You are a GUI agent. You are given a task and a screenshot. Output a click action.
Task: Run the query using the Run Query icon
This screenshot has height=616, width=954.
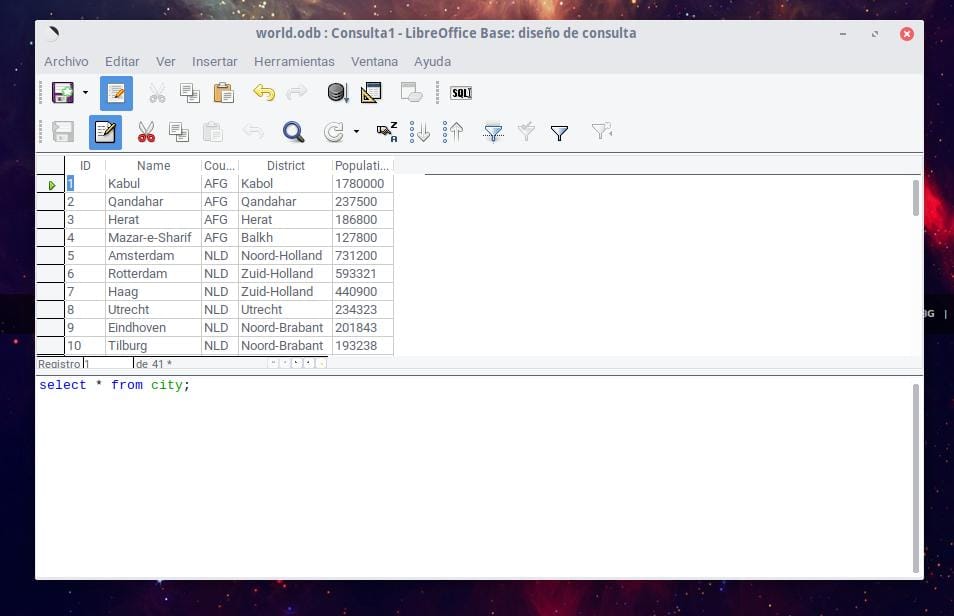coord(337,92)
